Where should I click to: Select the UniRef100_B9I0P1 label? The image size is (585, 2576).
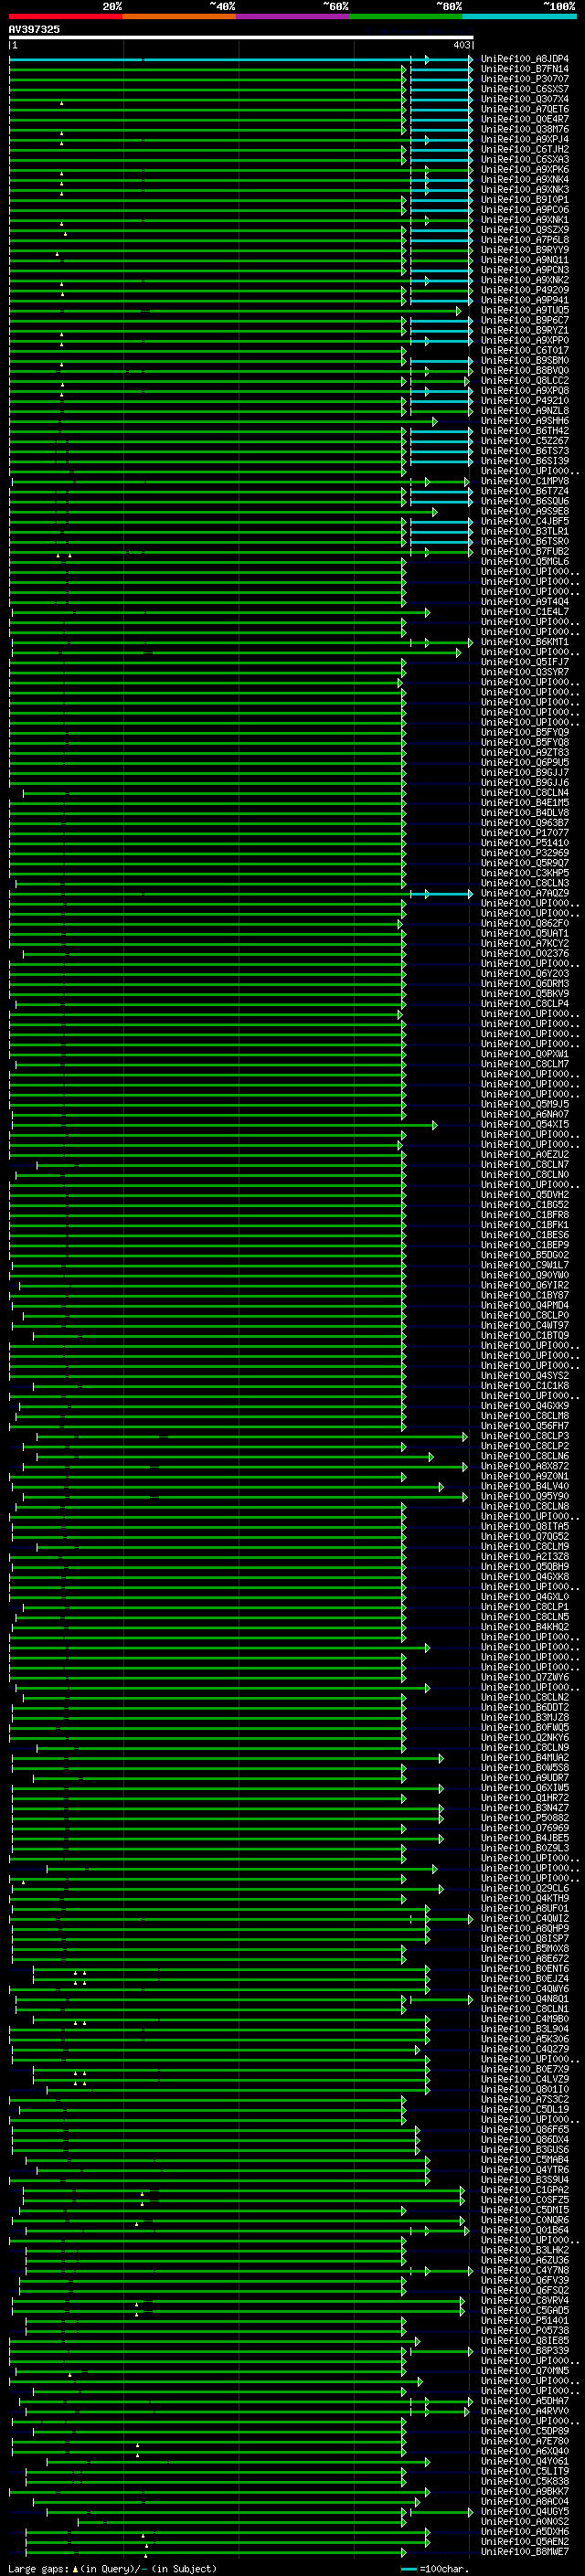tap(525, 200)
